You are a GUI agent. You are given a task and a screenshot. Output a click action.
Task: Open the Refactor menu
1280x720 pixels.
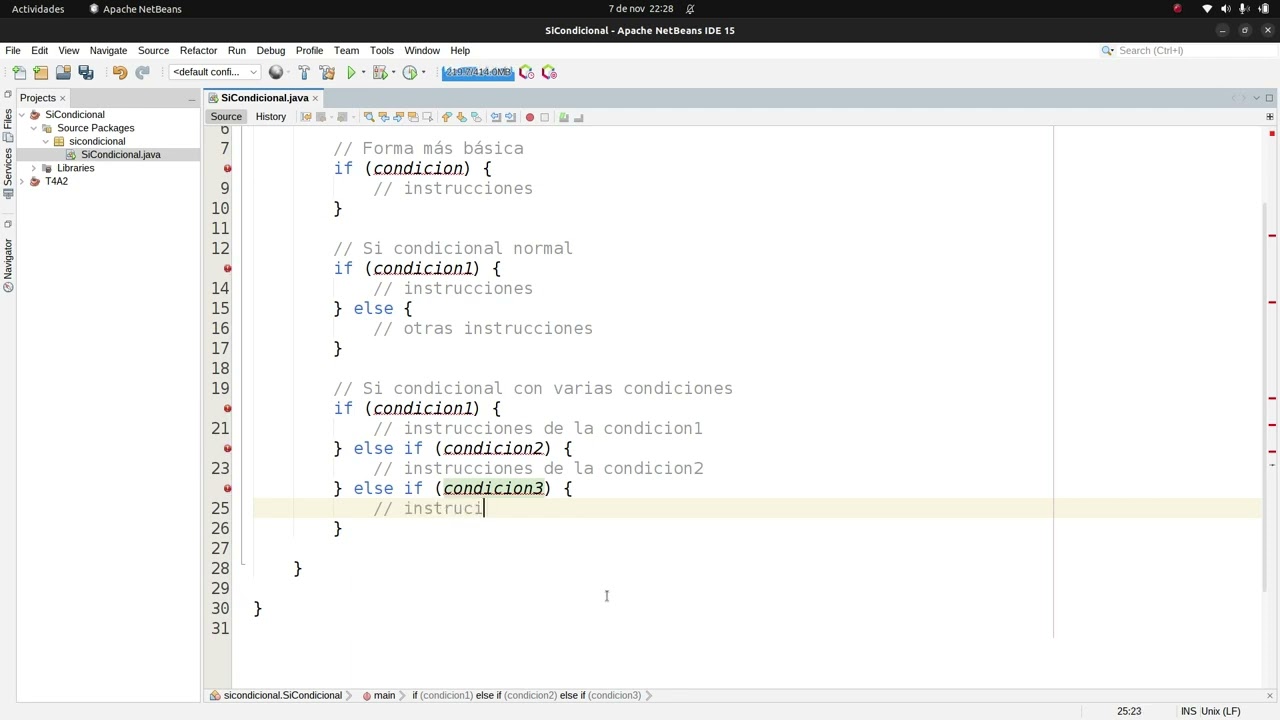198,50
